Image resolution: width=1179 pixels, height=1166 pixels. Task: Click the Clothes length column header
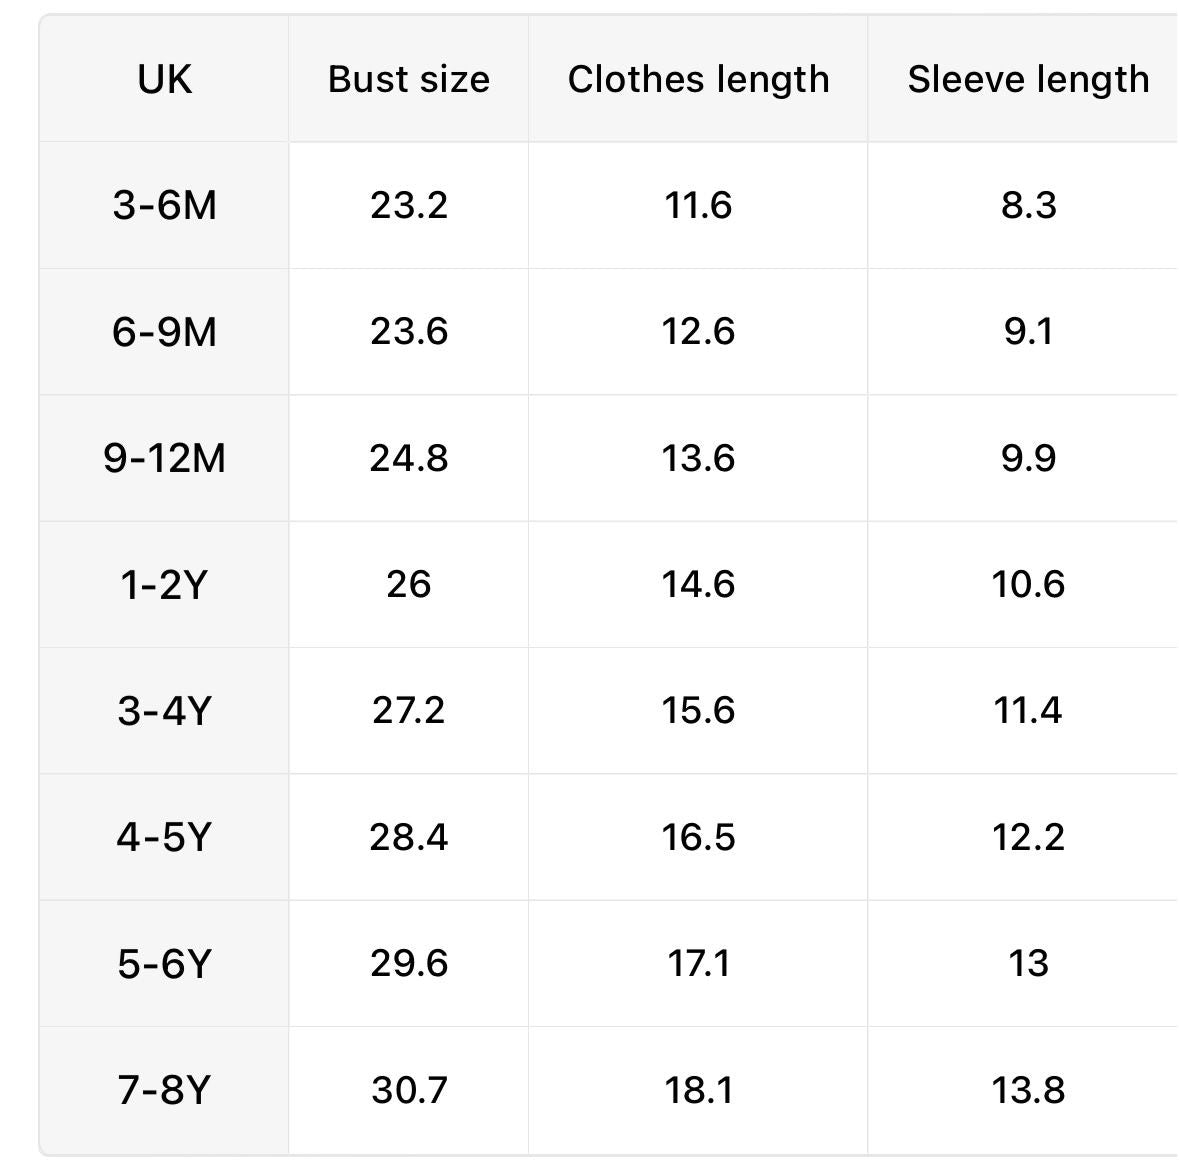(x=698, y=79)
